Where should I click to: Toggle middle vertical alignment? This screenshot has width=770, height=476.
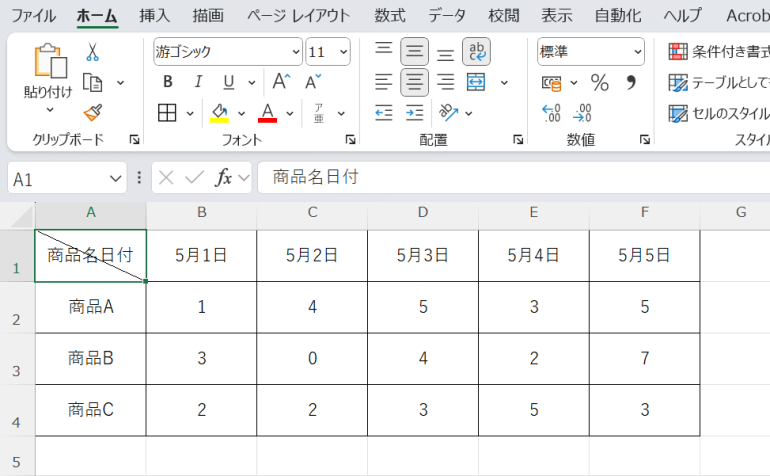coord(414,51)
